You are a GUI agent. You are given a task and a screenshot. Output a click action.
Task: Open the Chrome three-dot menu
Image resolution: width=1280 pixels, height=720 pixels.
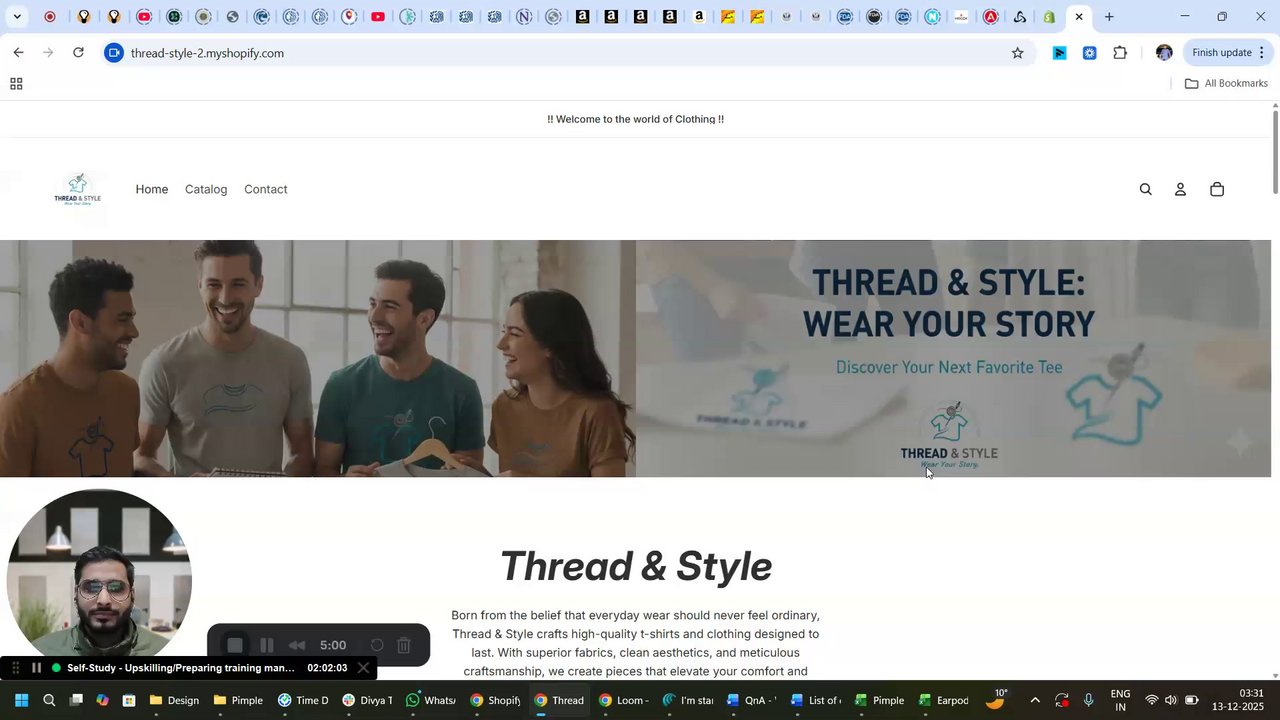1262,53
